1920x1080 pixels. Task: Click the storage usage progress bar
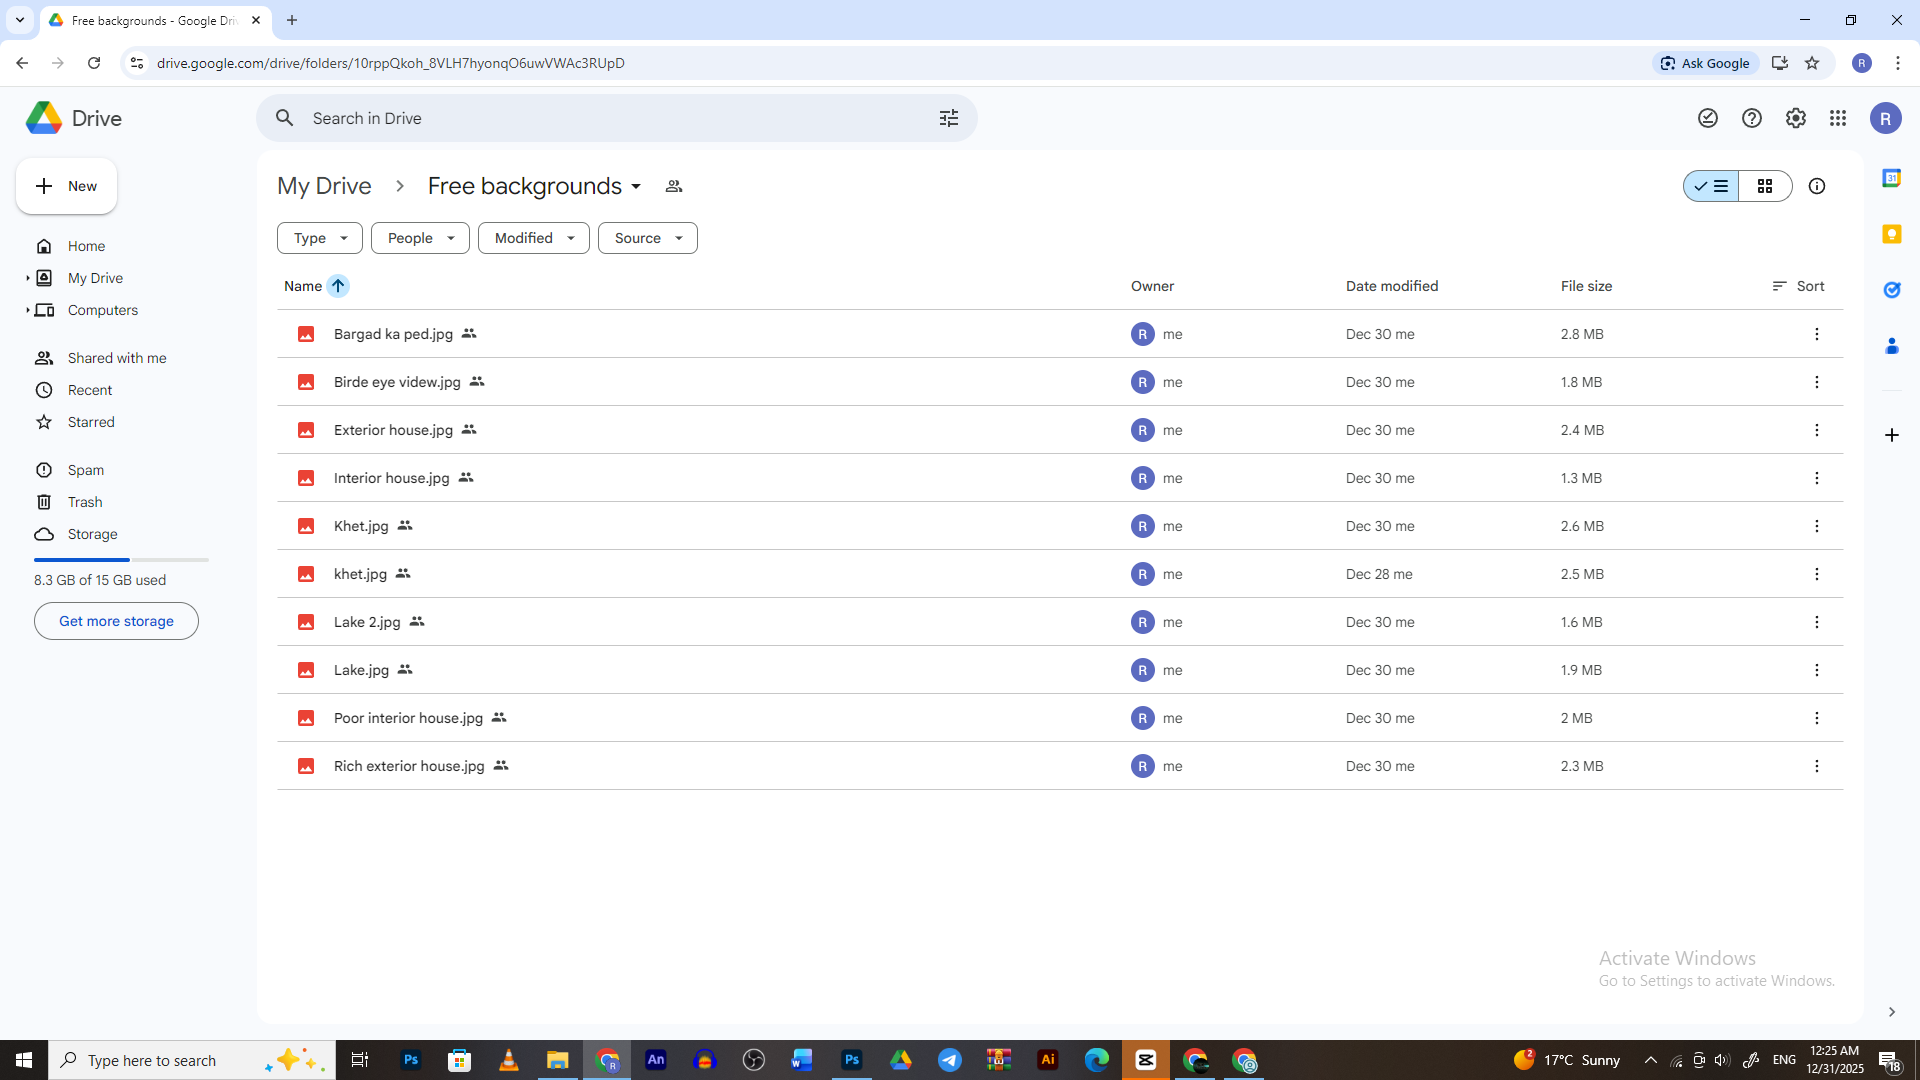pos(121,559)
